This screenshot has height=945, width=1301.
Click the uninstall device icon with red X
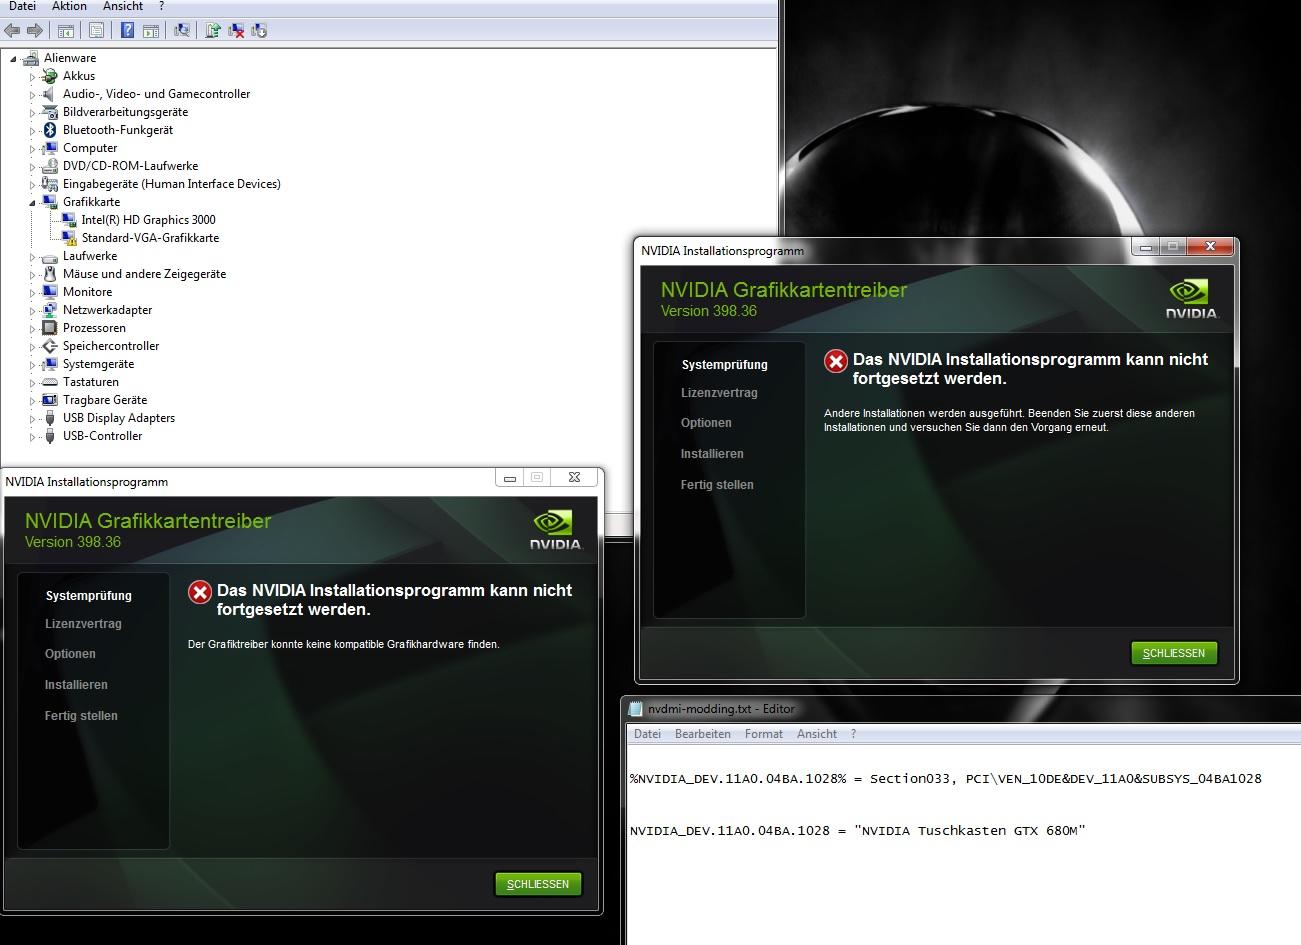(x=237, y=30)
